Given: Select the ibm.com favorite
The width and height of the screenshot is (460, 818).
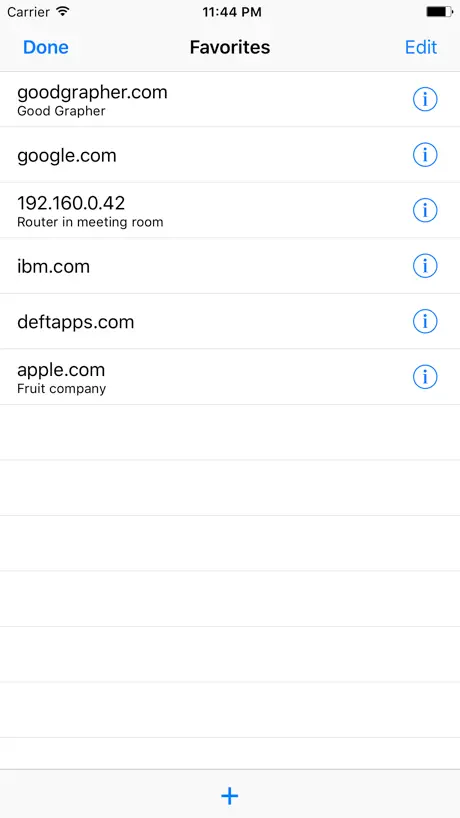Looking at the screenshot, I should (x=230, y=266).
